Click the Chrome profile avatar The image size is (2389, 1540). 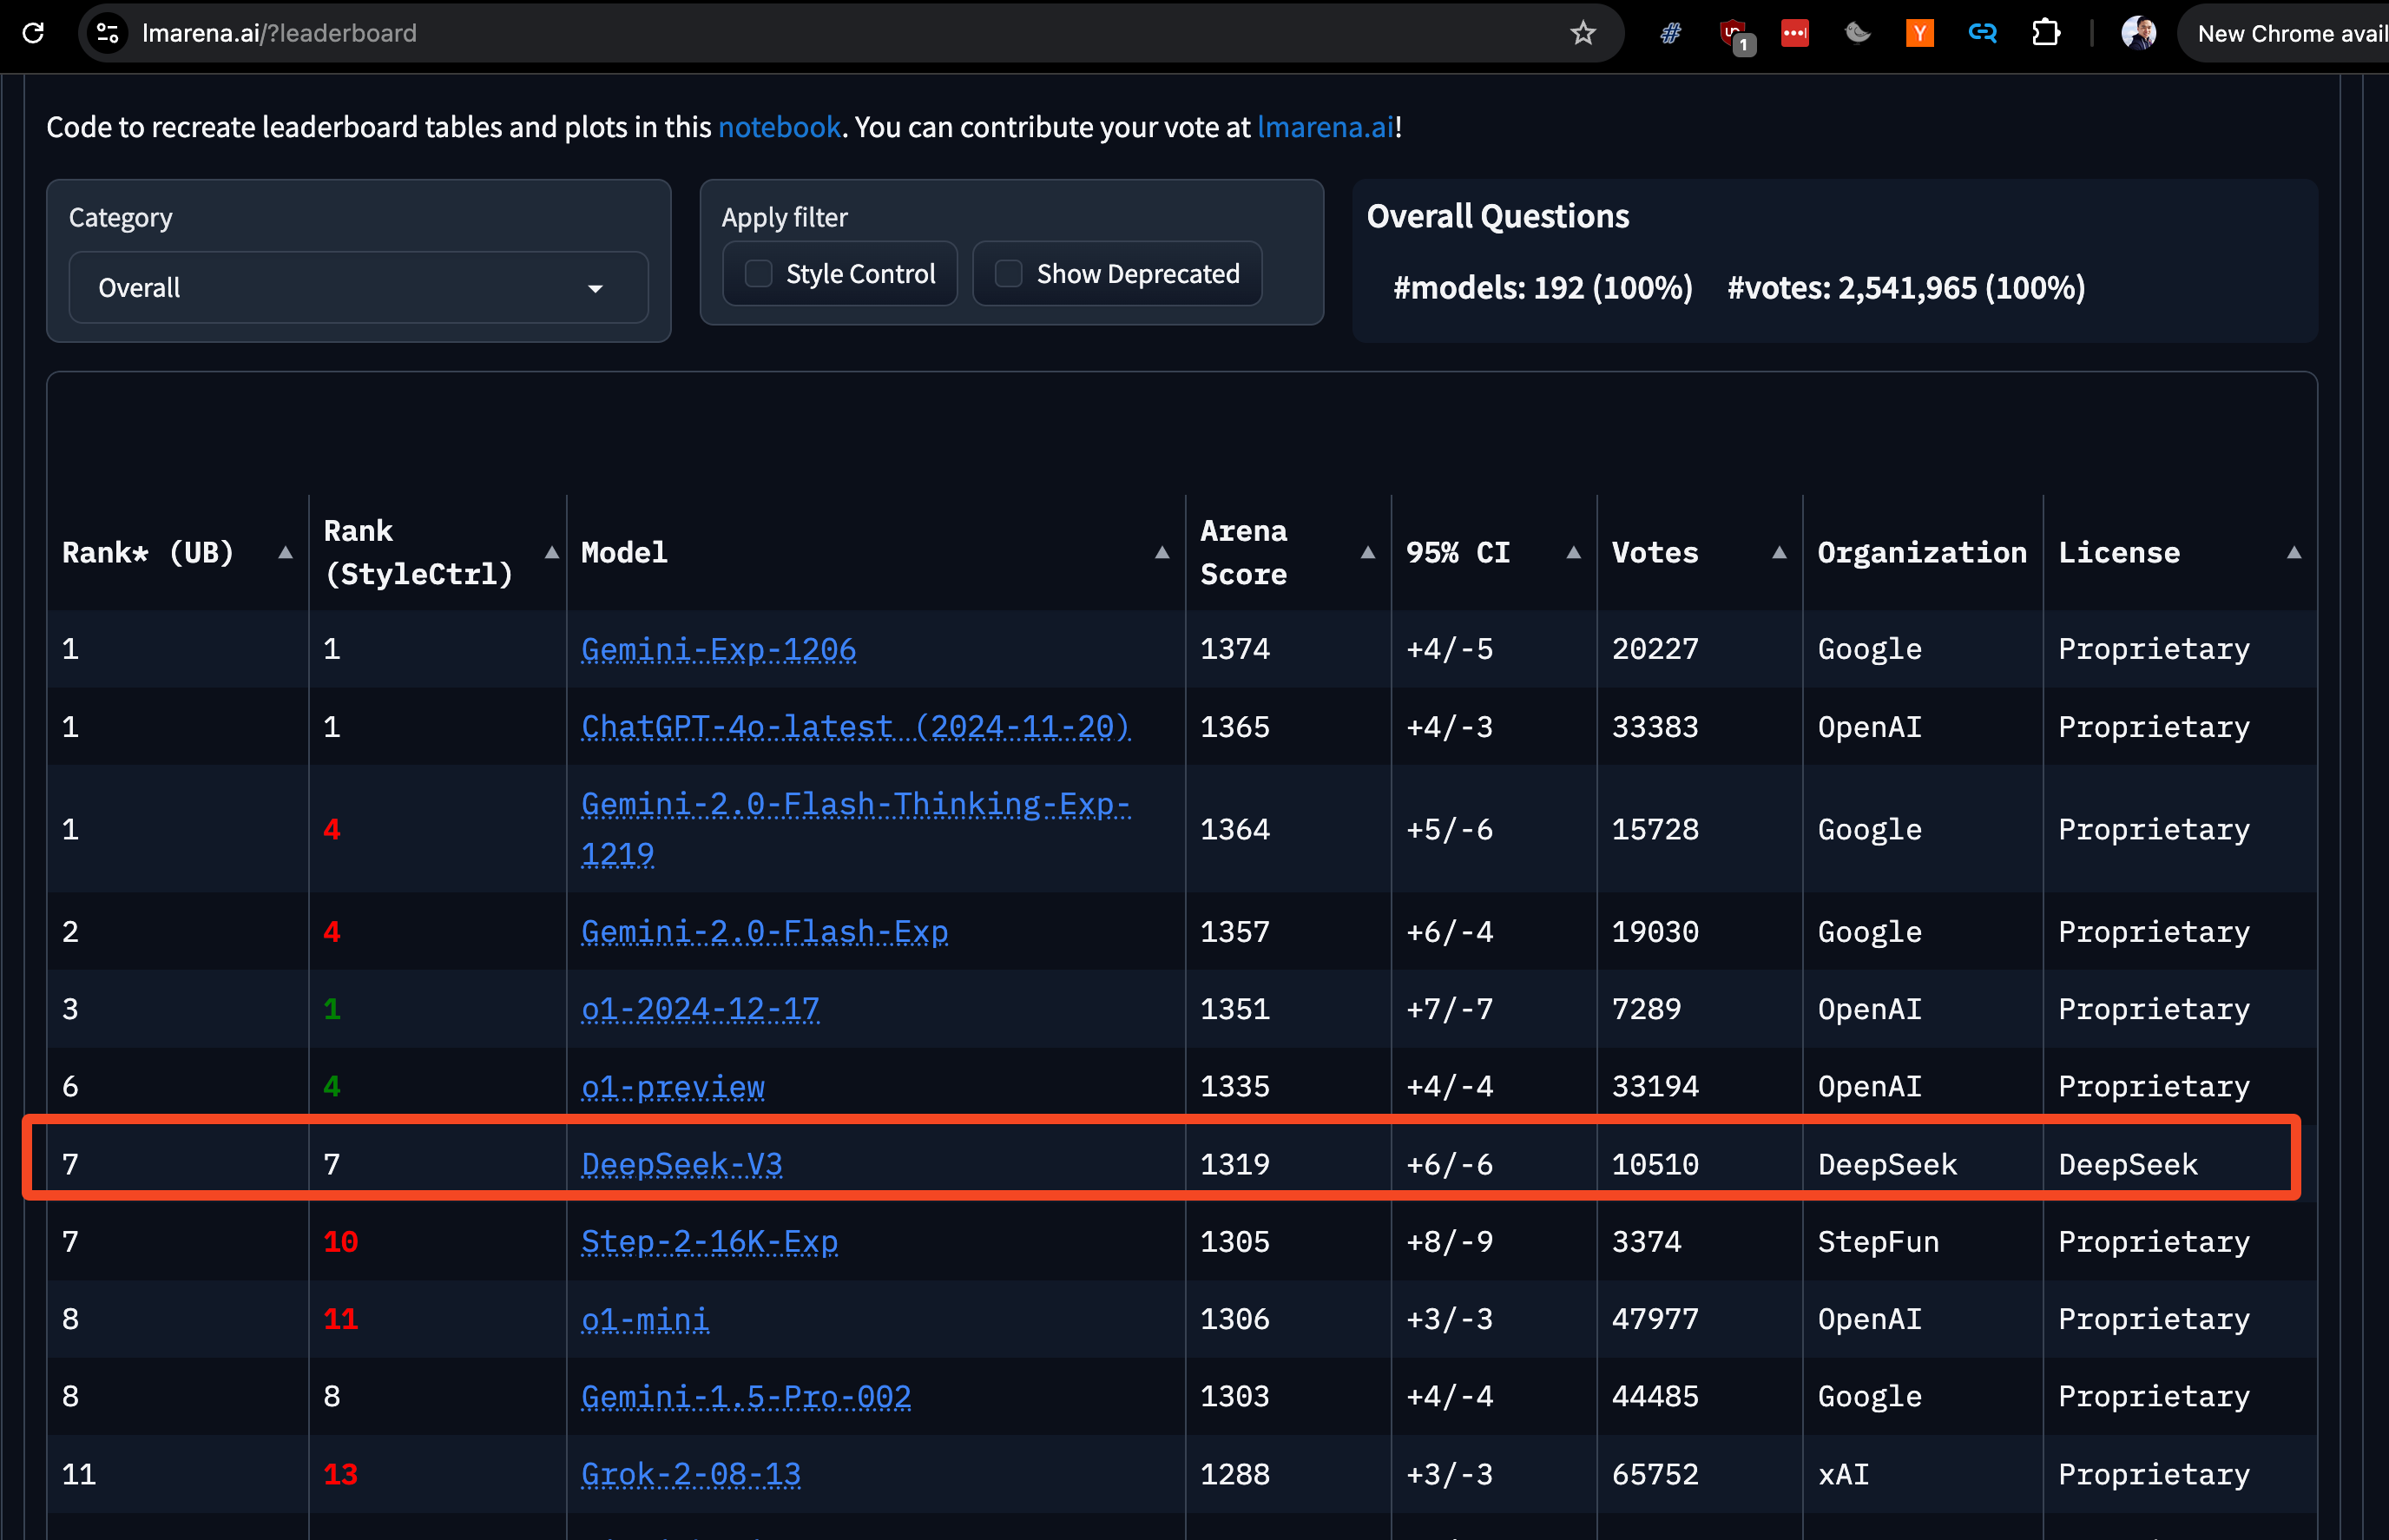[x=2137, y=33]
